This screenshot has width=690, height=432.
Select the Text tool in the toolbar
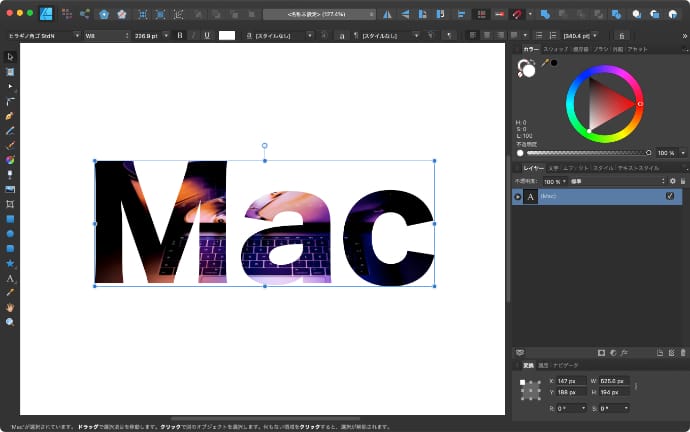[x=10, y=278]
